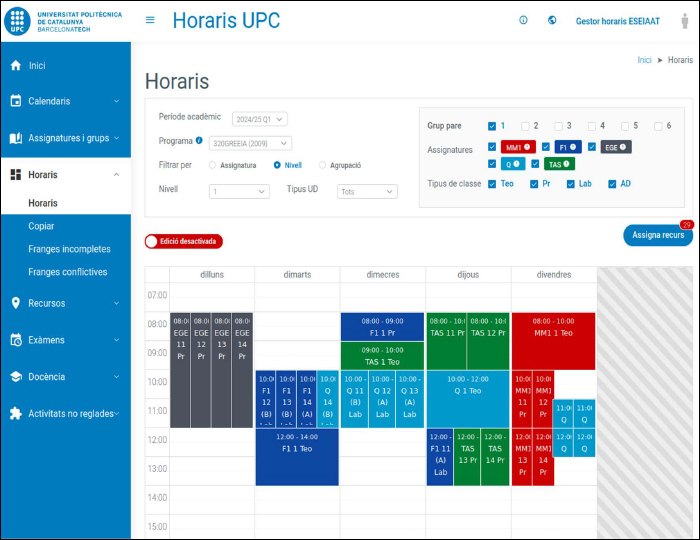The height and width of the screenshot is (540, 700).
Task: Open Franges conflictives in sidebar
Action: (68, 272)
